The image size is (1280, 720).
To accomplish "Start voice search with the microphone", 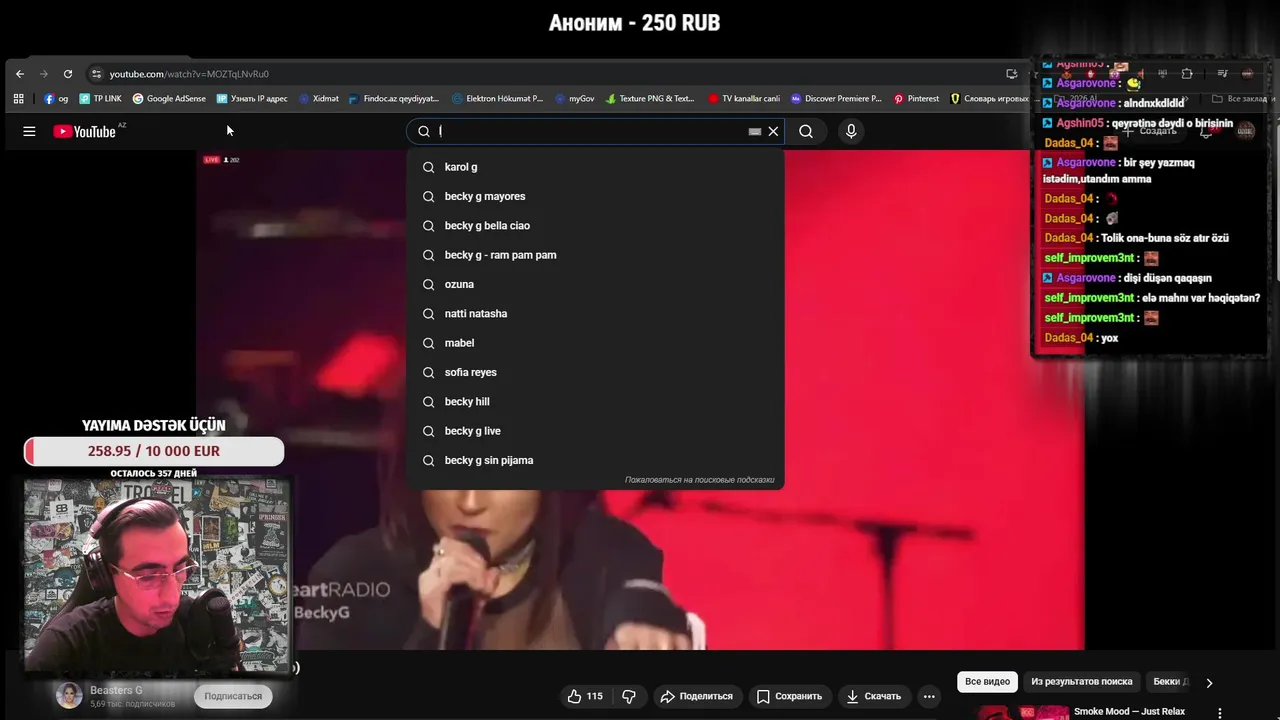I will [851, 131].
